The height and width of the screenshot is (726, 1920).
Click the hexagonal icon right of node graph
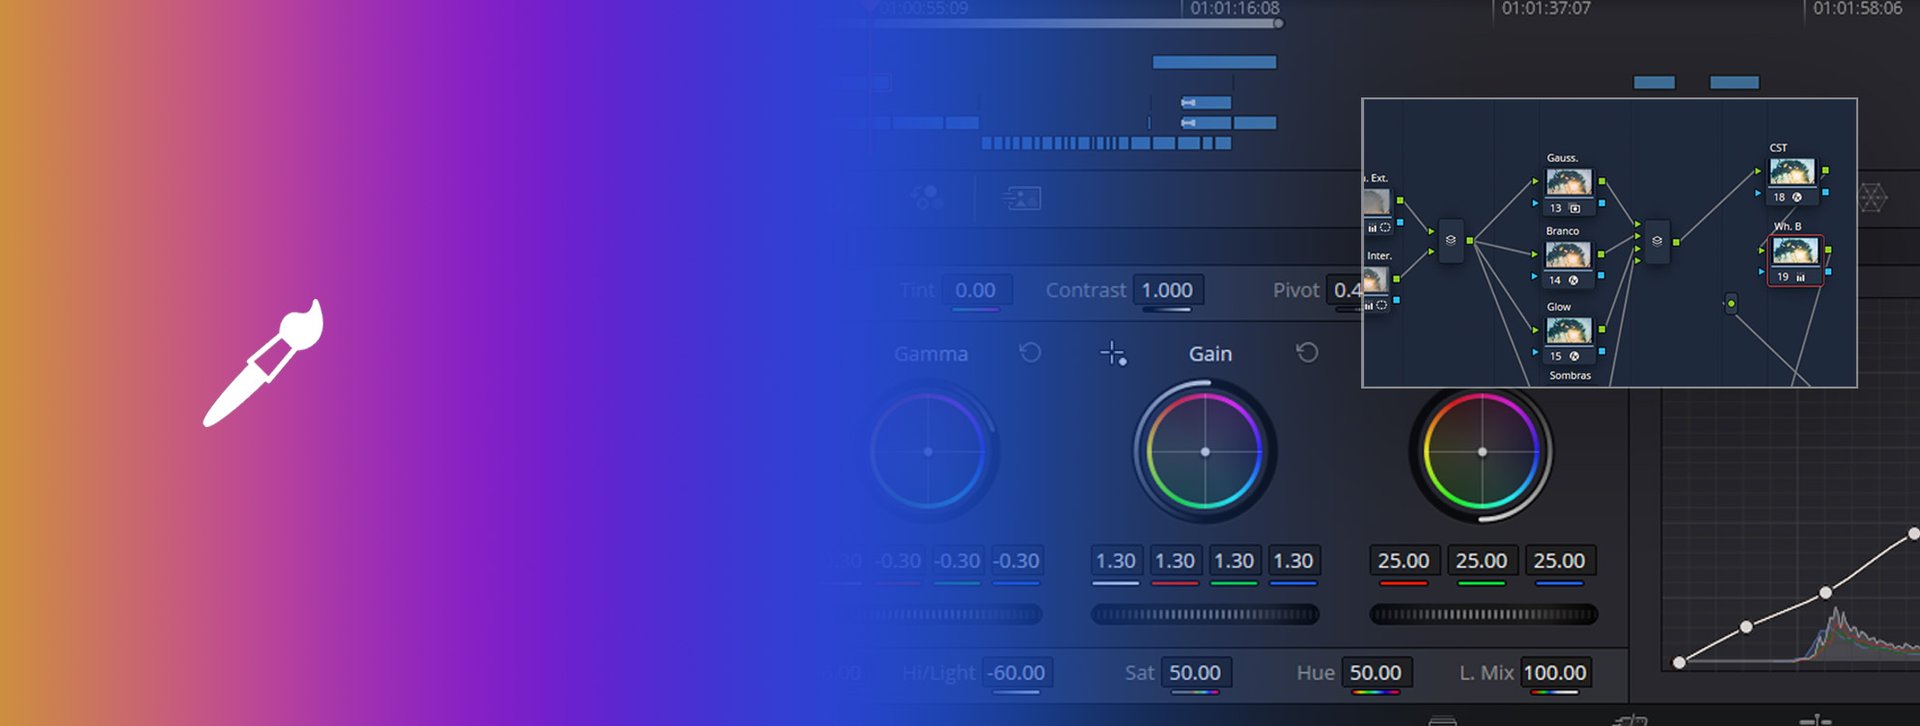point(1873,197)
